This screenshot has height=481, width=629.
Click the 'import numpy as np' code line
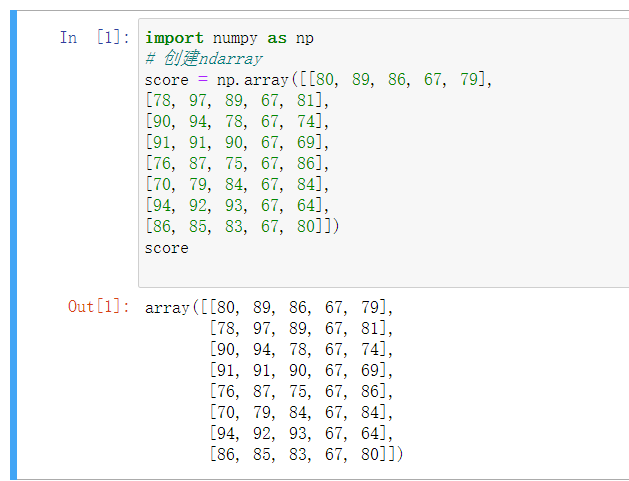coord(229,38)
